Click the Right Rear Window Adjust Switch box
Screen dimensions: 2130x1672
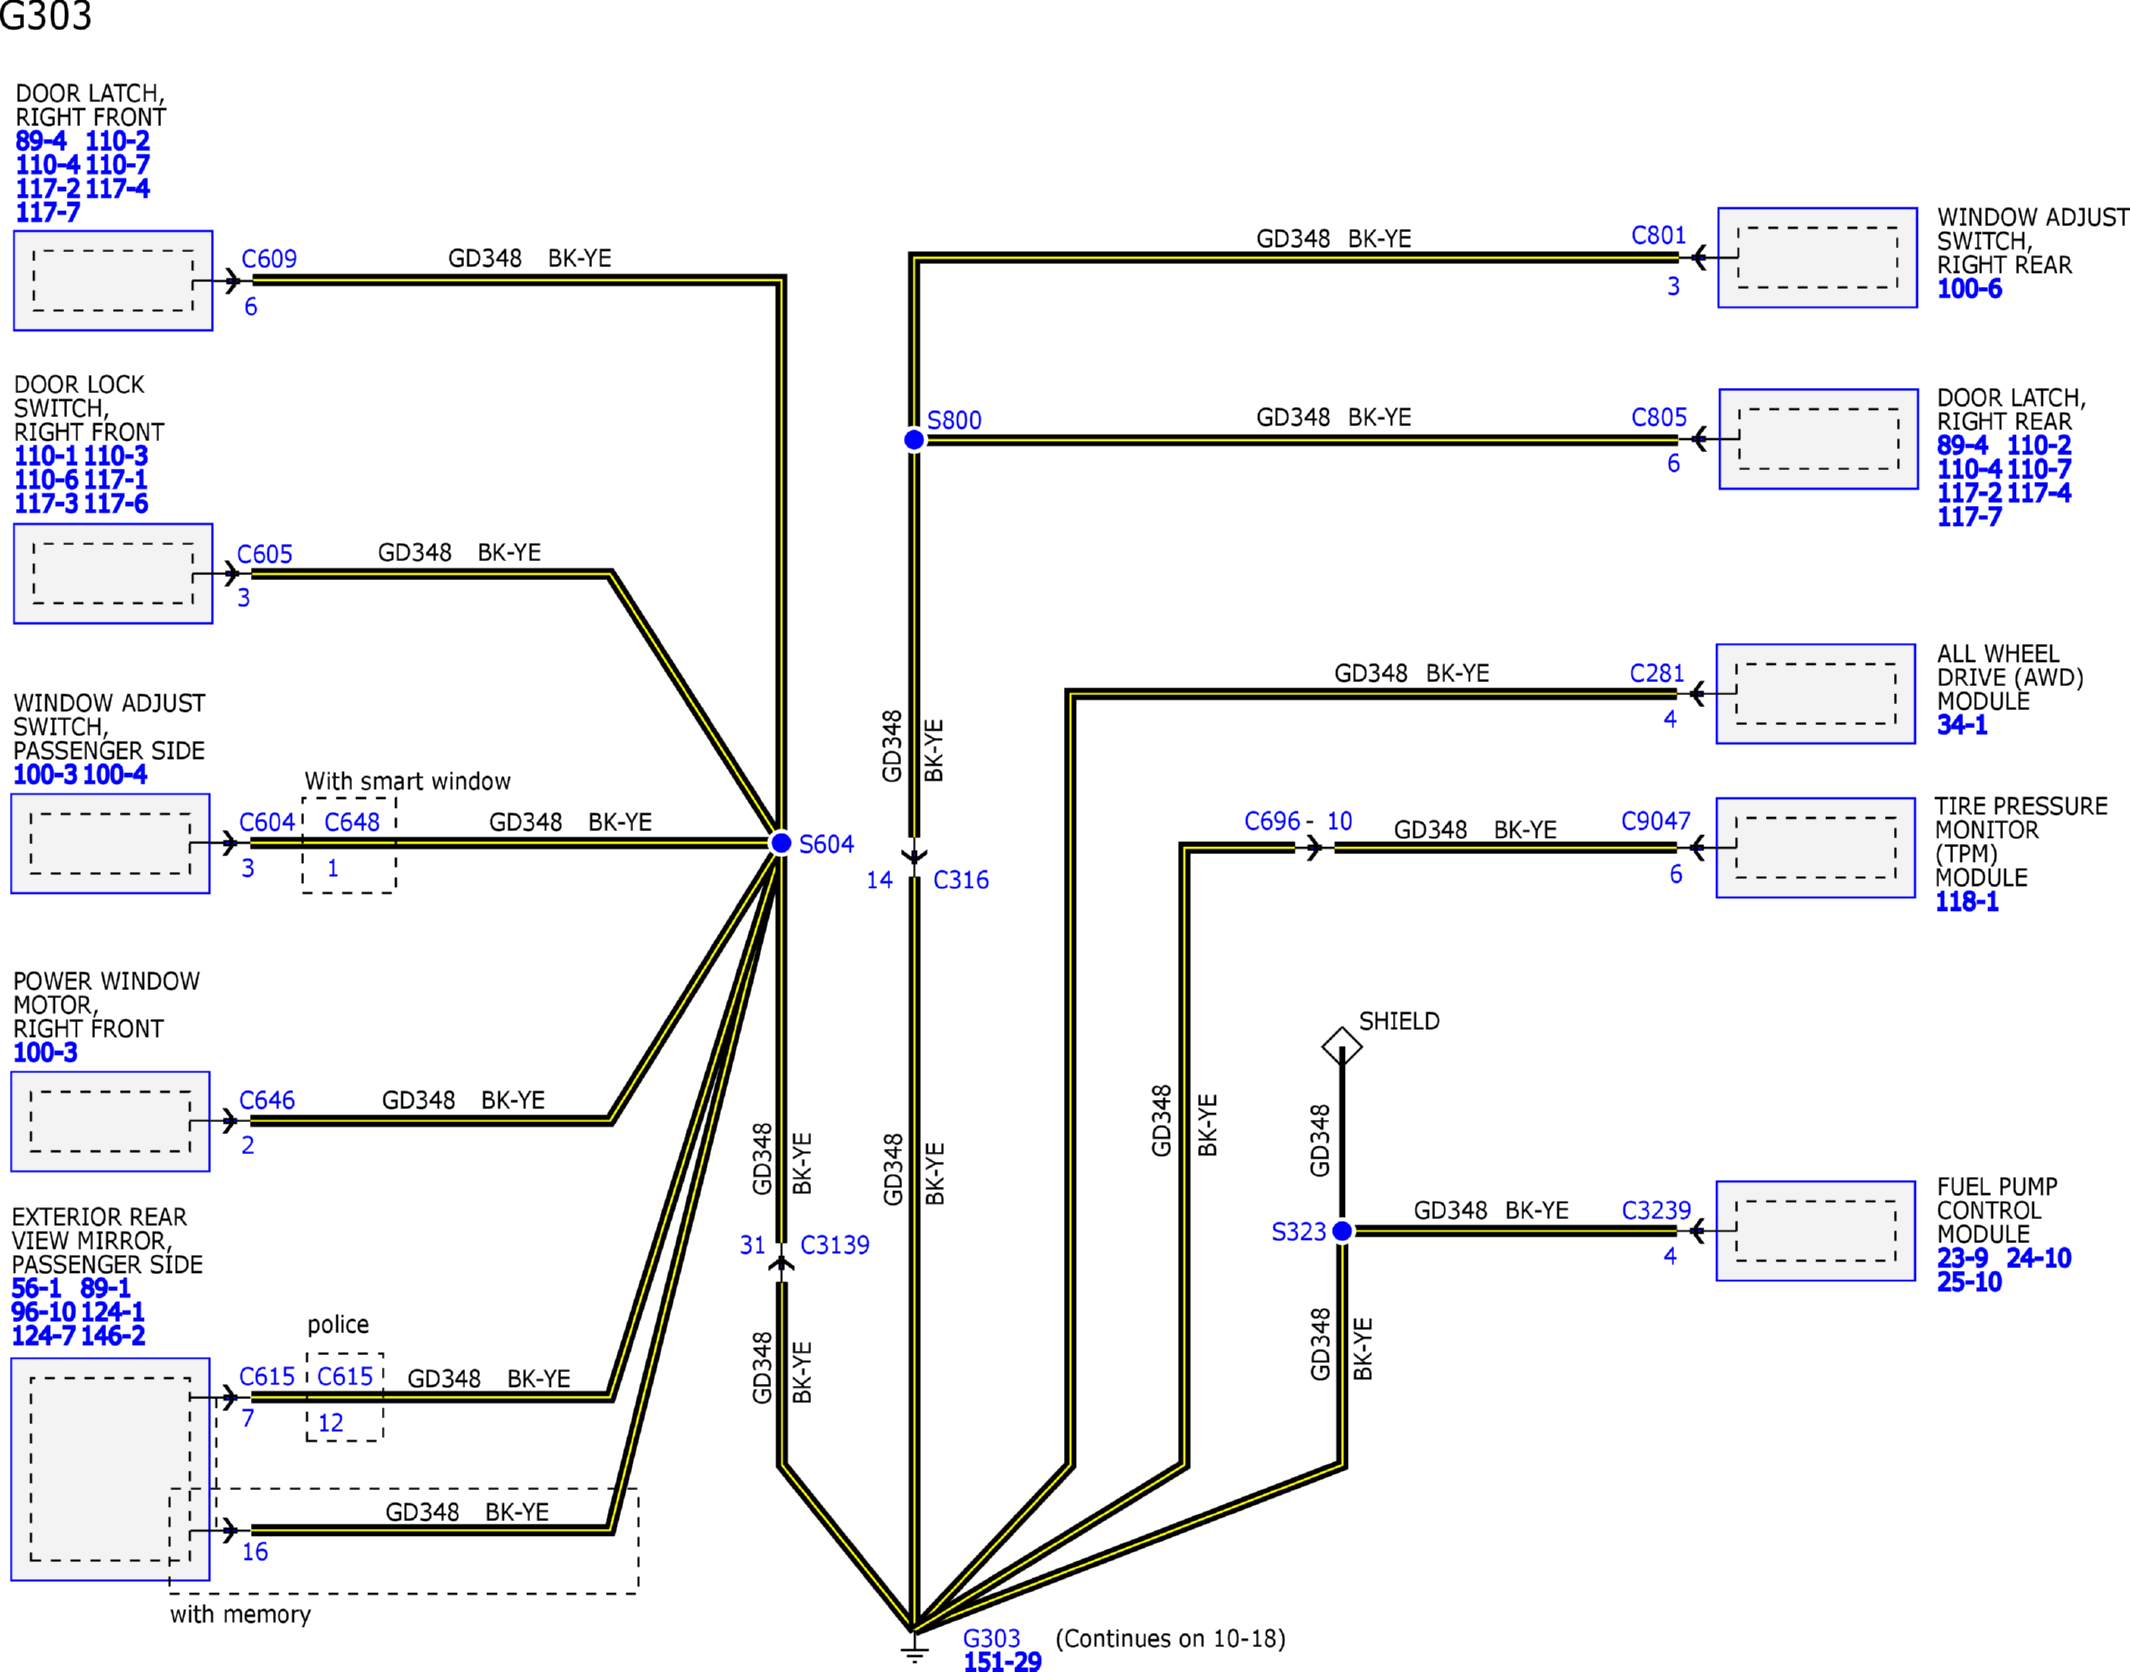tap(1818, 258)
